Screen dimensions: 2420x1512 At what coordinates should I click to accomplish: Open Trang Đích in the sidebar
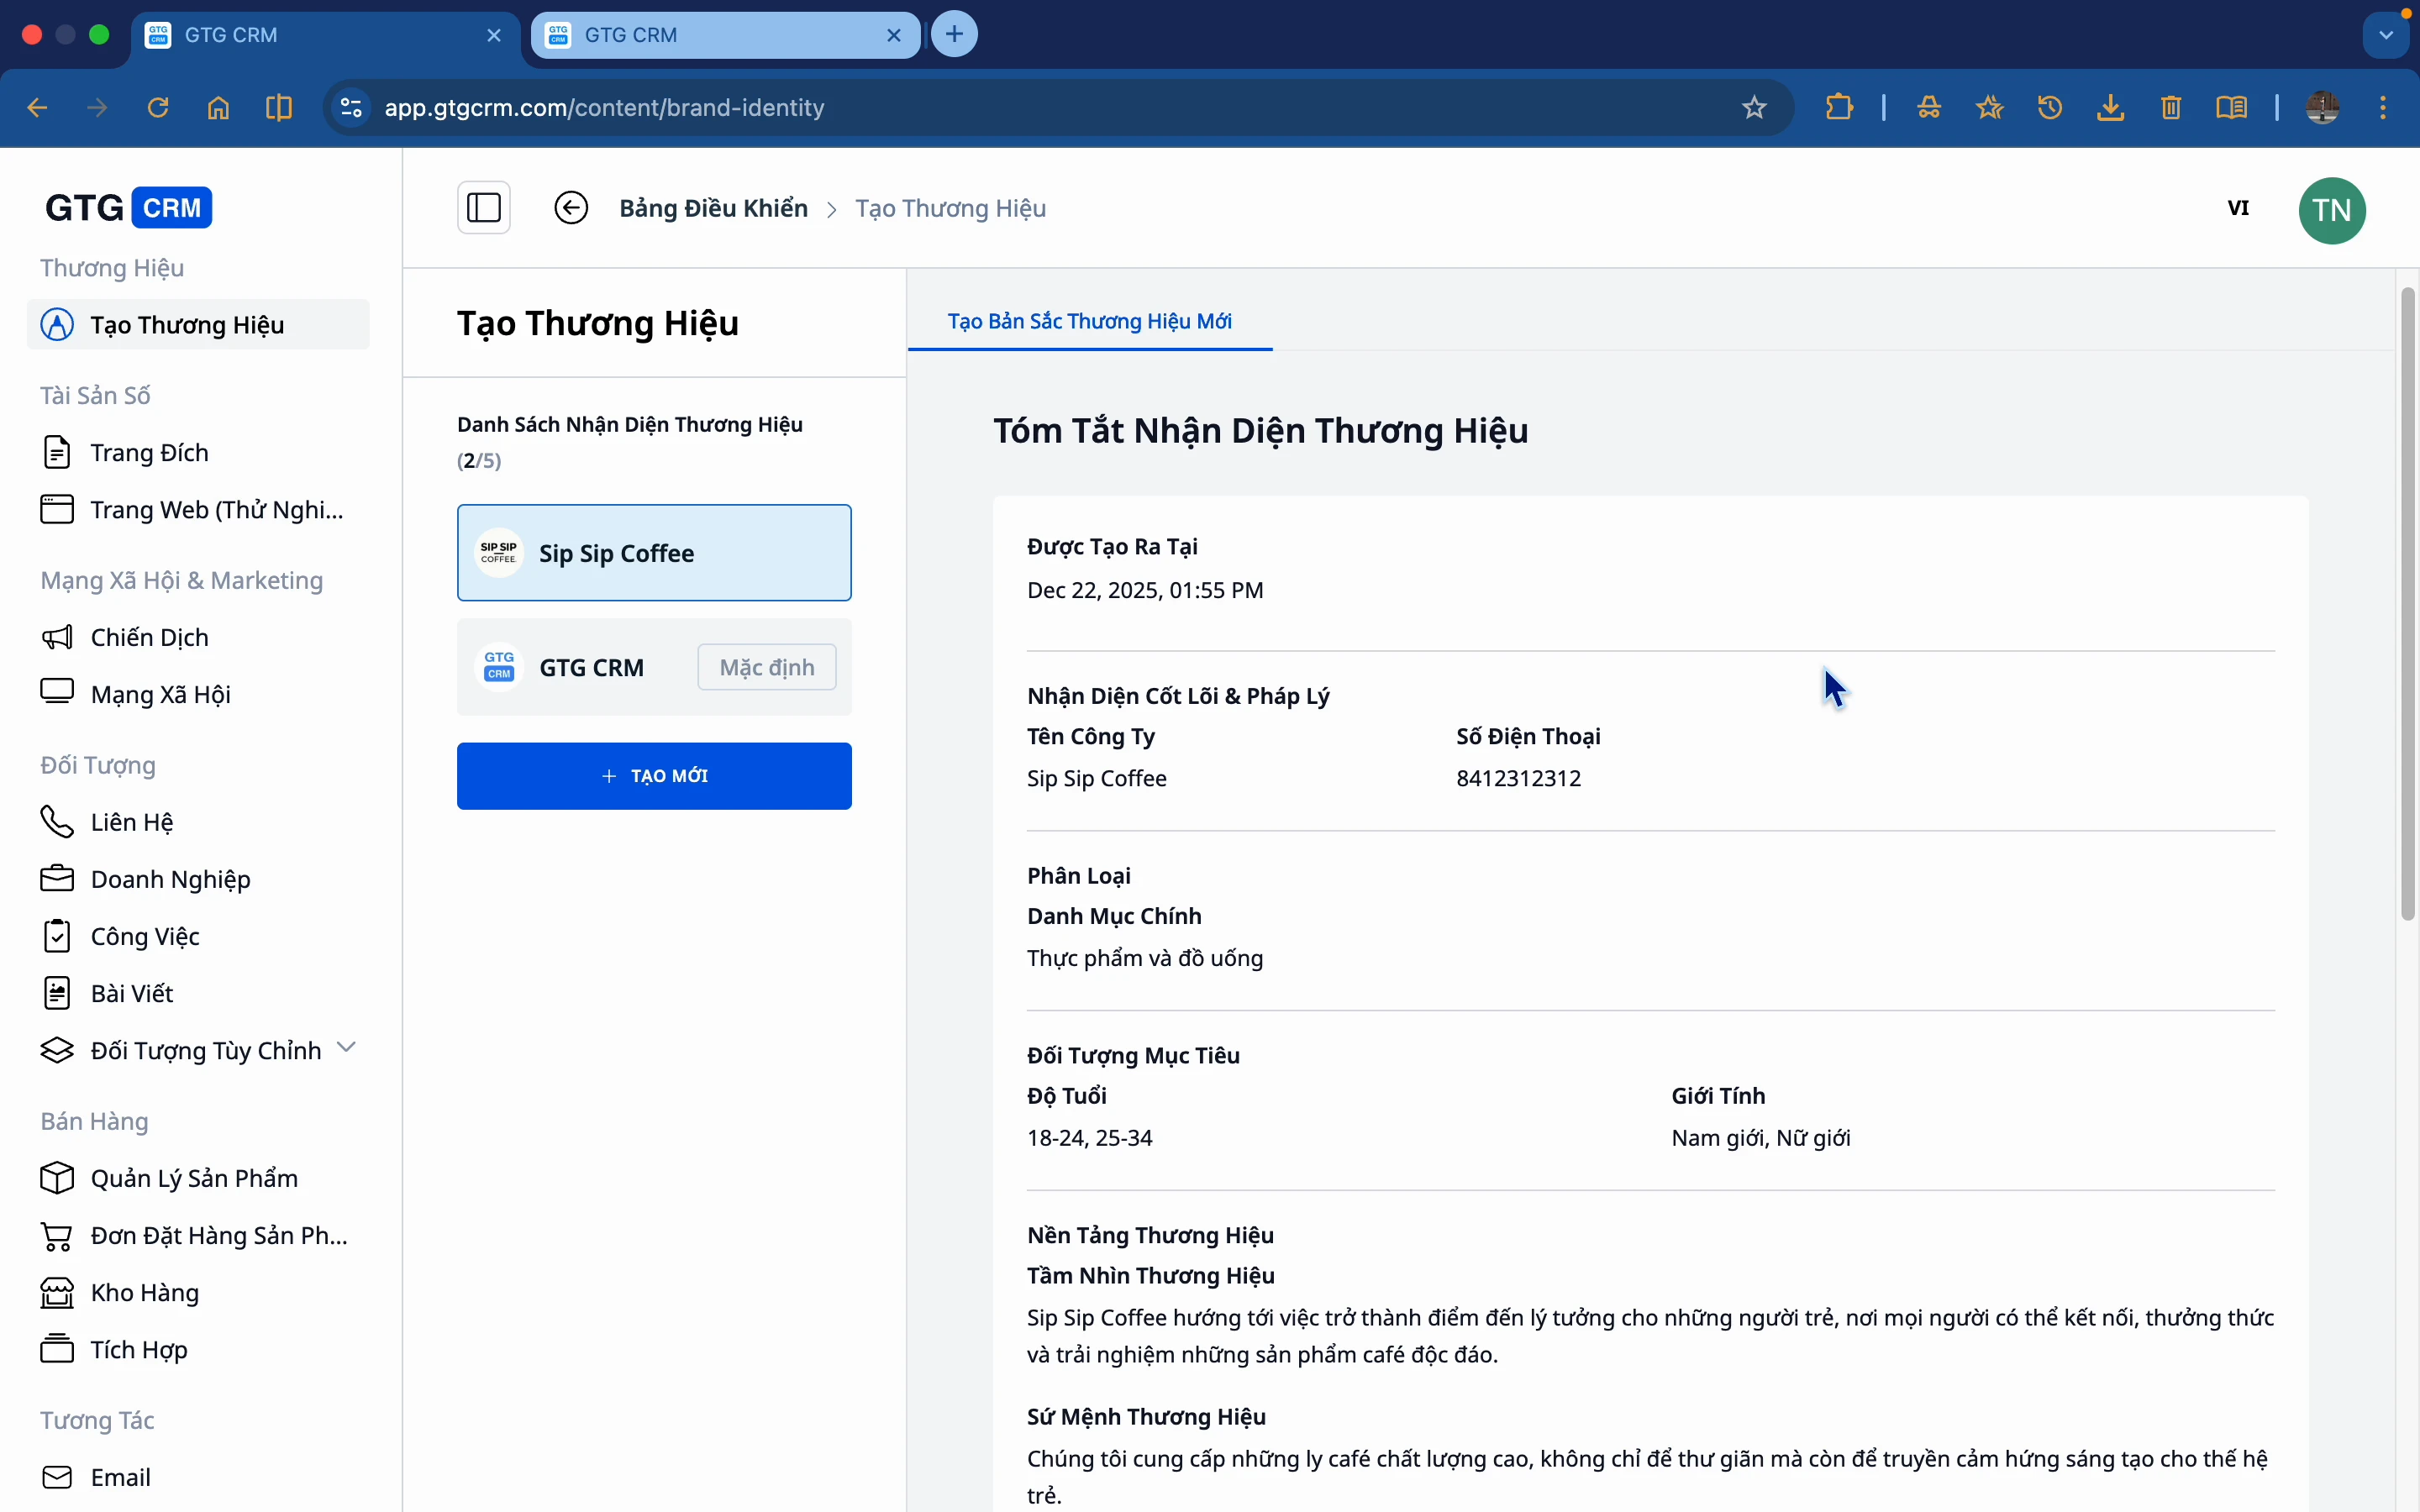(x=149, y=453)
